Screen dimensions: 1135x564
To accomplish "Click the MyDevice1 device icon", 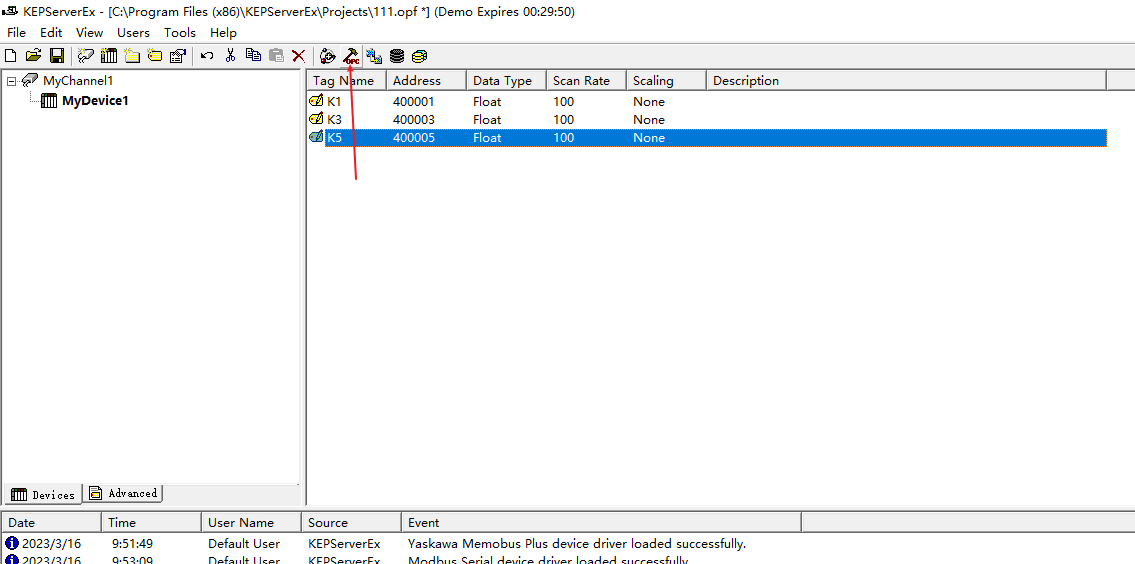I will 49,101.
